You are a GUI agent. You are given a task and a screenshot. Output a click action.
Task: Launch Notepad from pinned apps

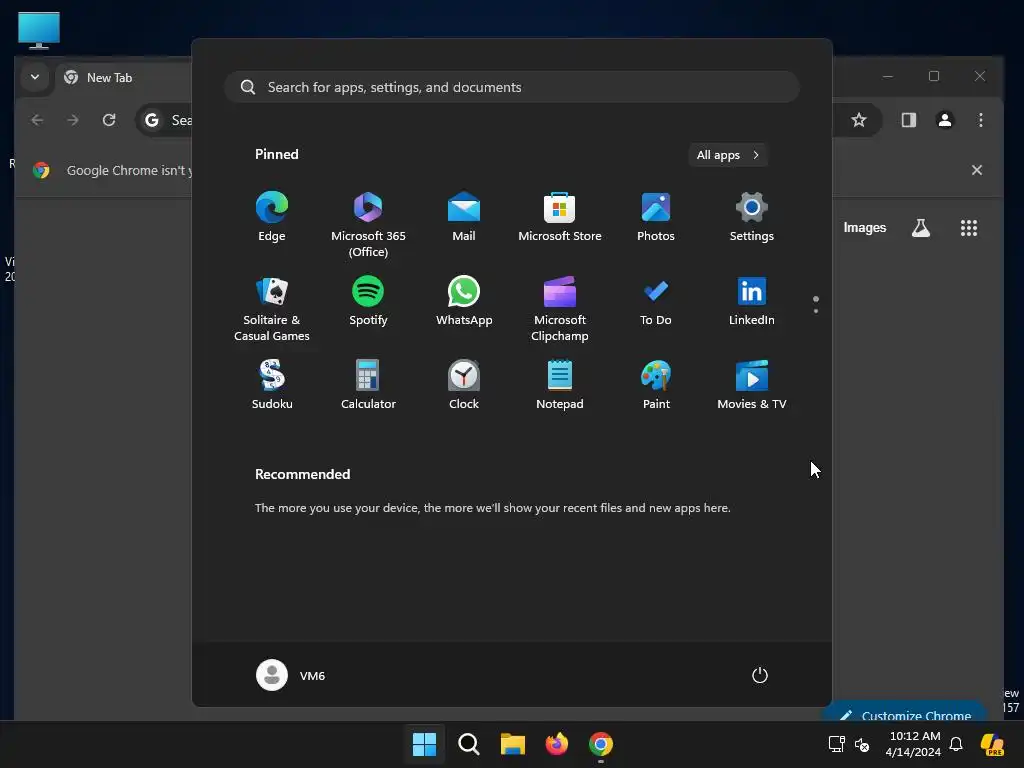click(560, 385)
